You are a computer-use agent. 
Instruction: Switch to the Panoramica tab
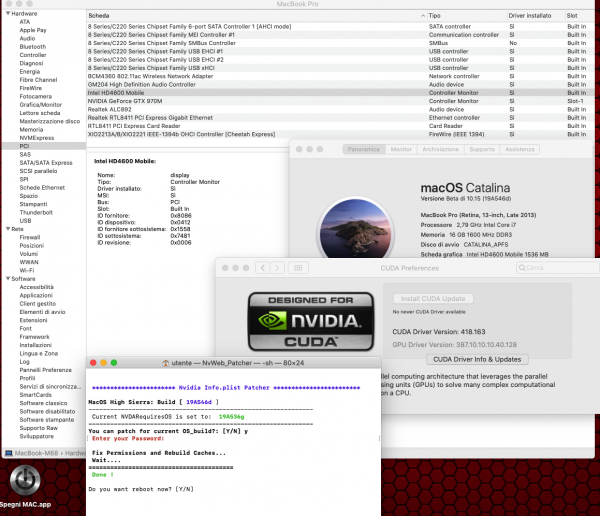pos(364,149)
